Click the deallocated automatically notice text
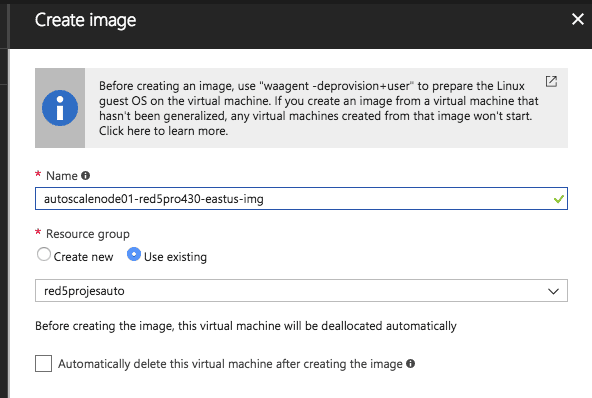The width and height of the screenshot is (592, 398). 246,326
